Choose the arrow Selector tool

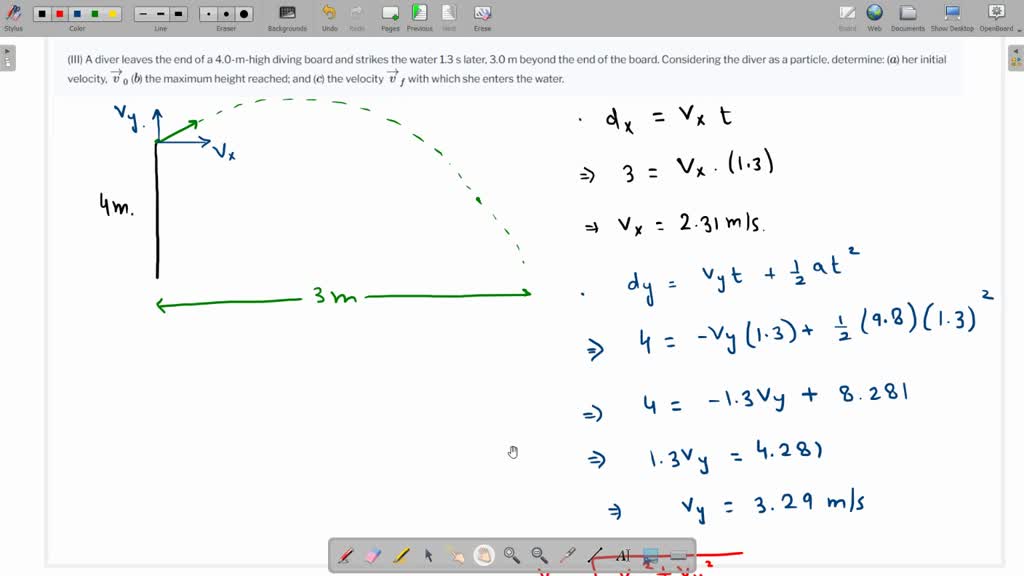(x=428, y=555)
